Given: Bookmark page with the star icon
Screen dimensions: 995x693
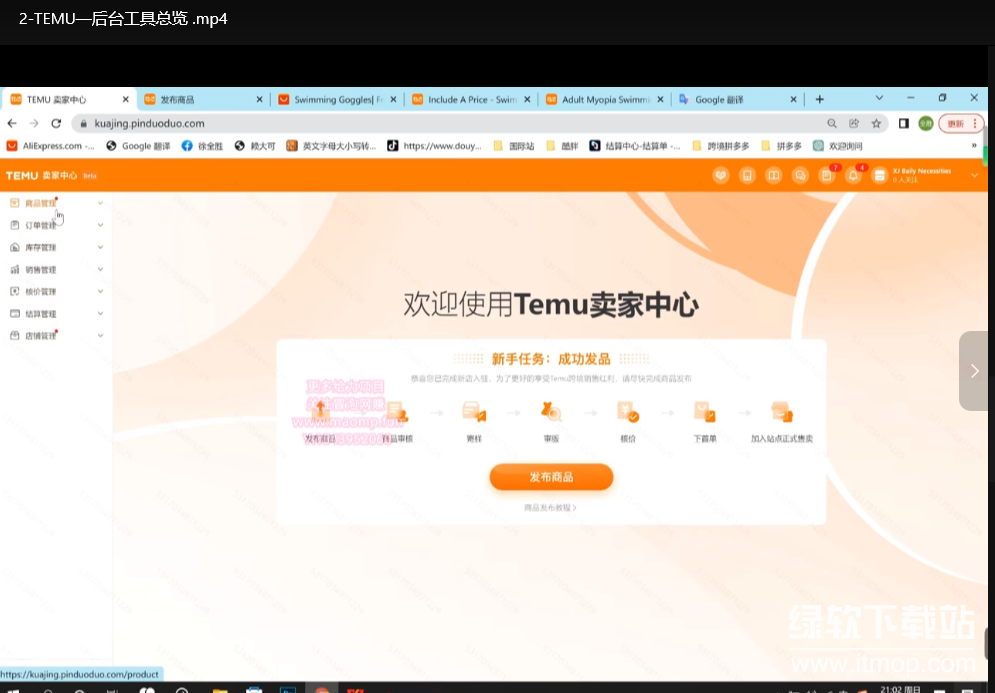Looking at the screenshot, I should click(876, 123).
